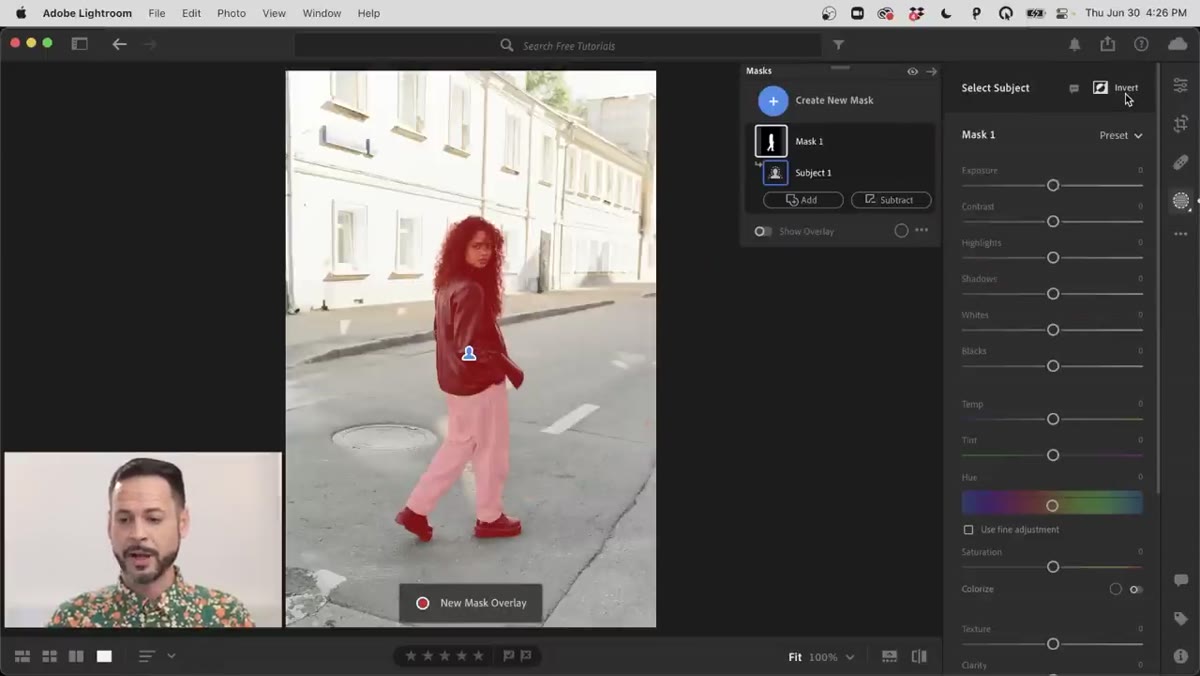Click the Hue color slider handle

pos(1052,505)
